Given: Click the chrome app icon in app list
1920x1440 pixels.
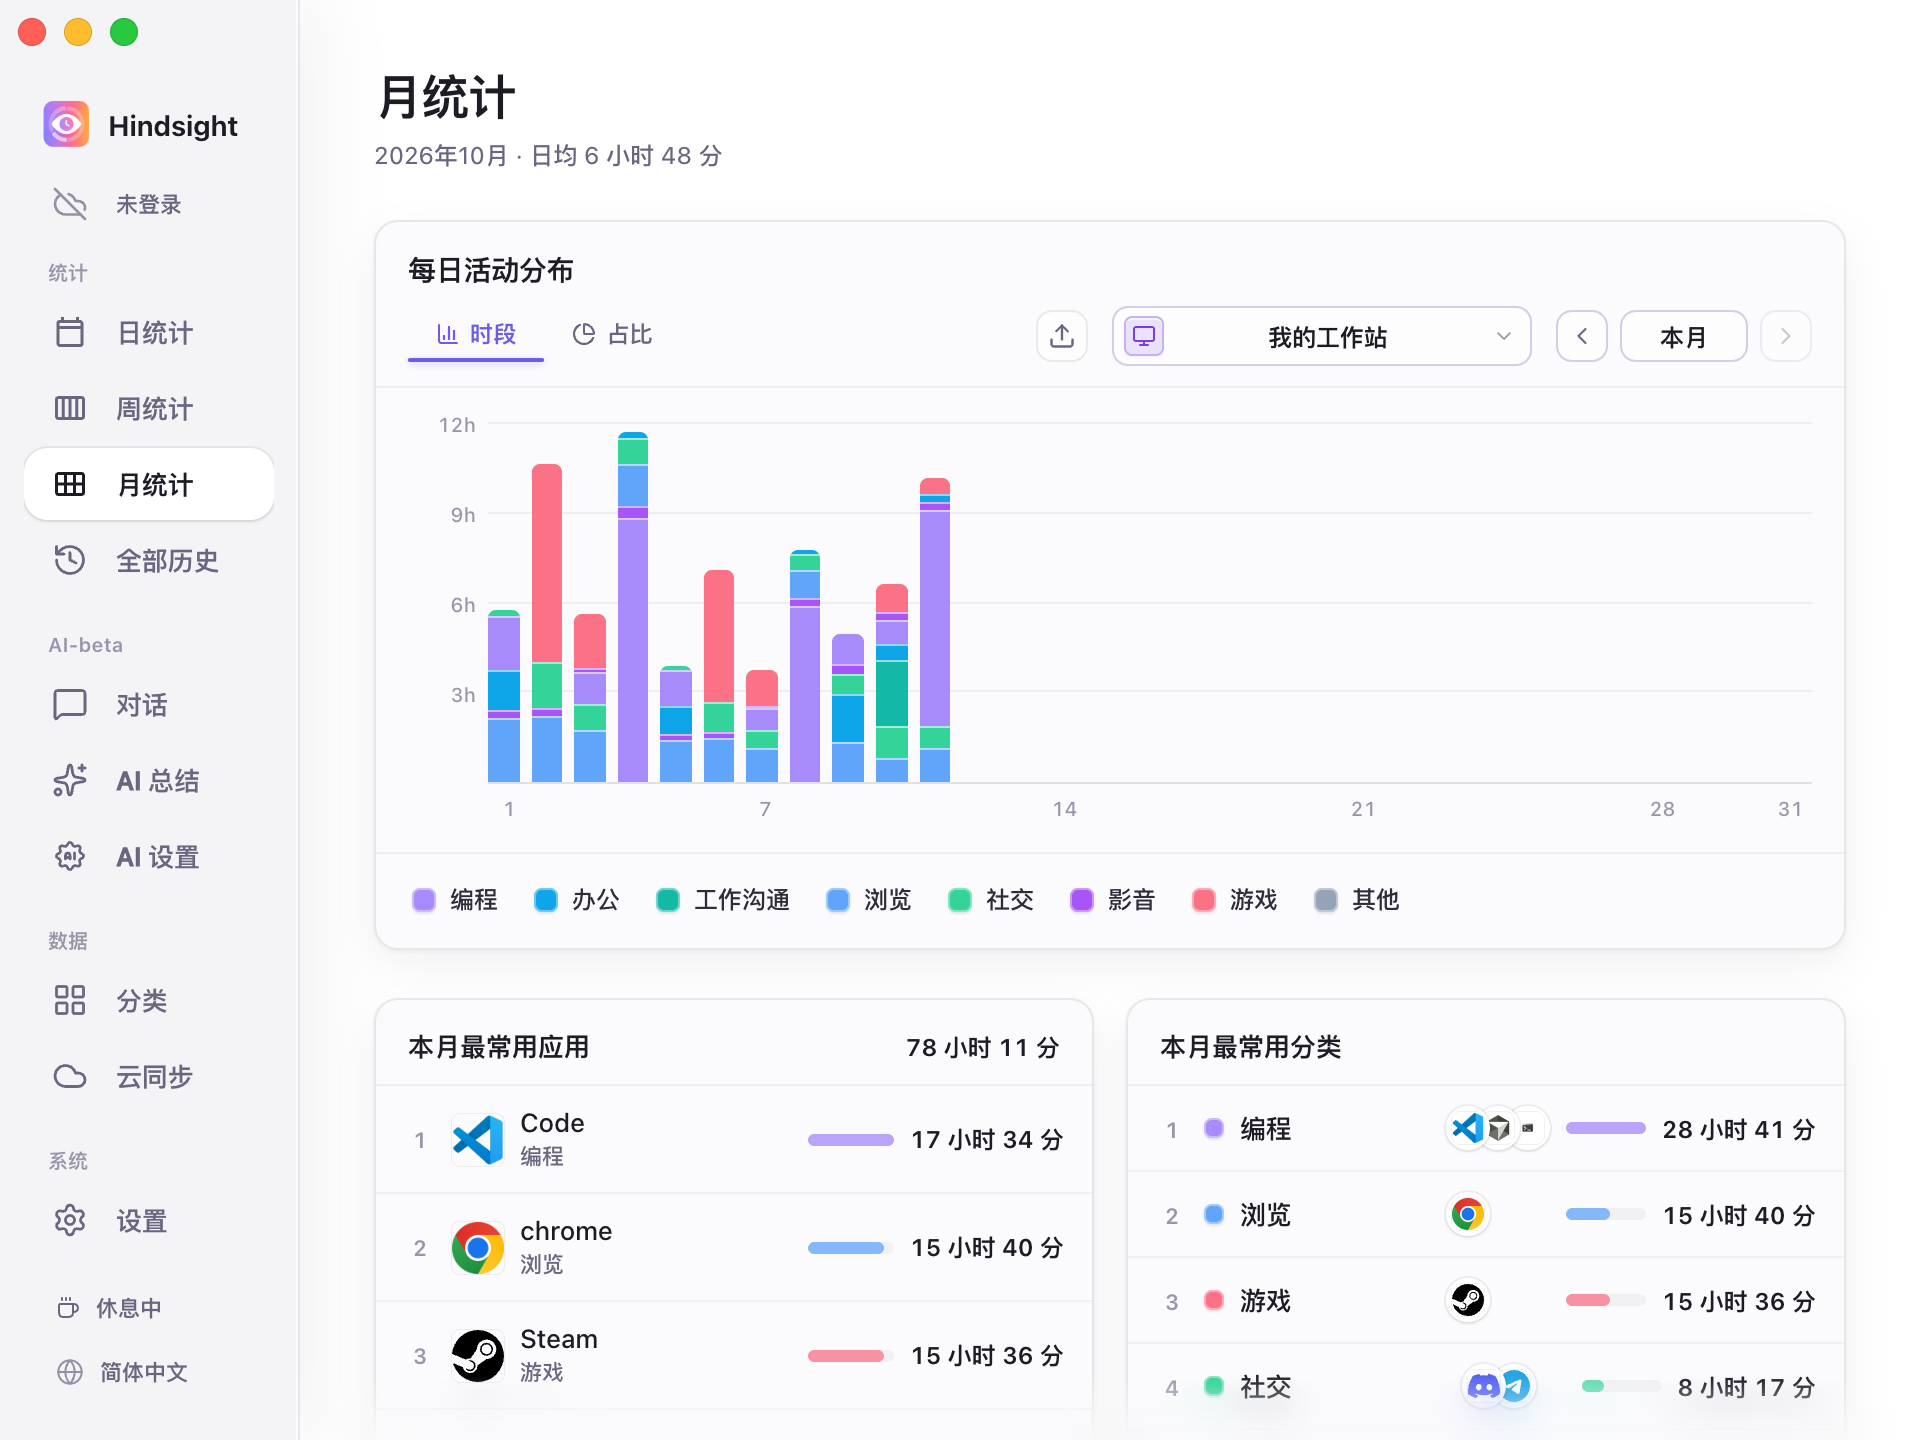Looking at the screenshot, I should [478, 1248].
